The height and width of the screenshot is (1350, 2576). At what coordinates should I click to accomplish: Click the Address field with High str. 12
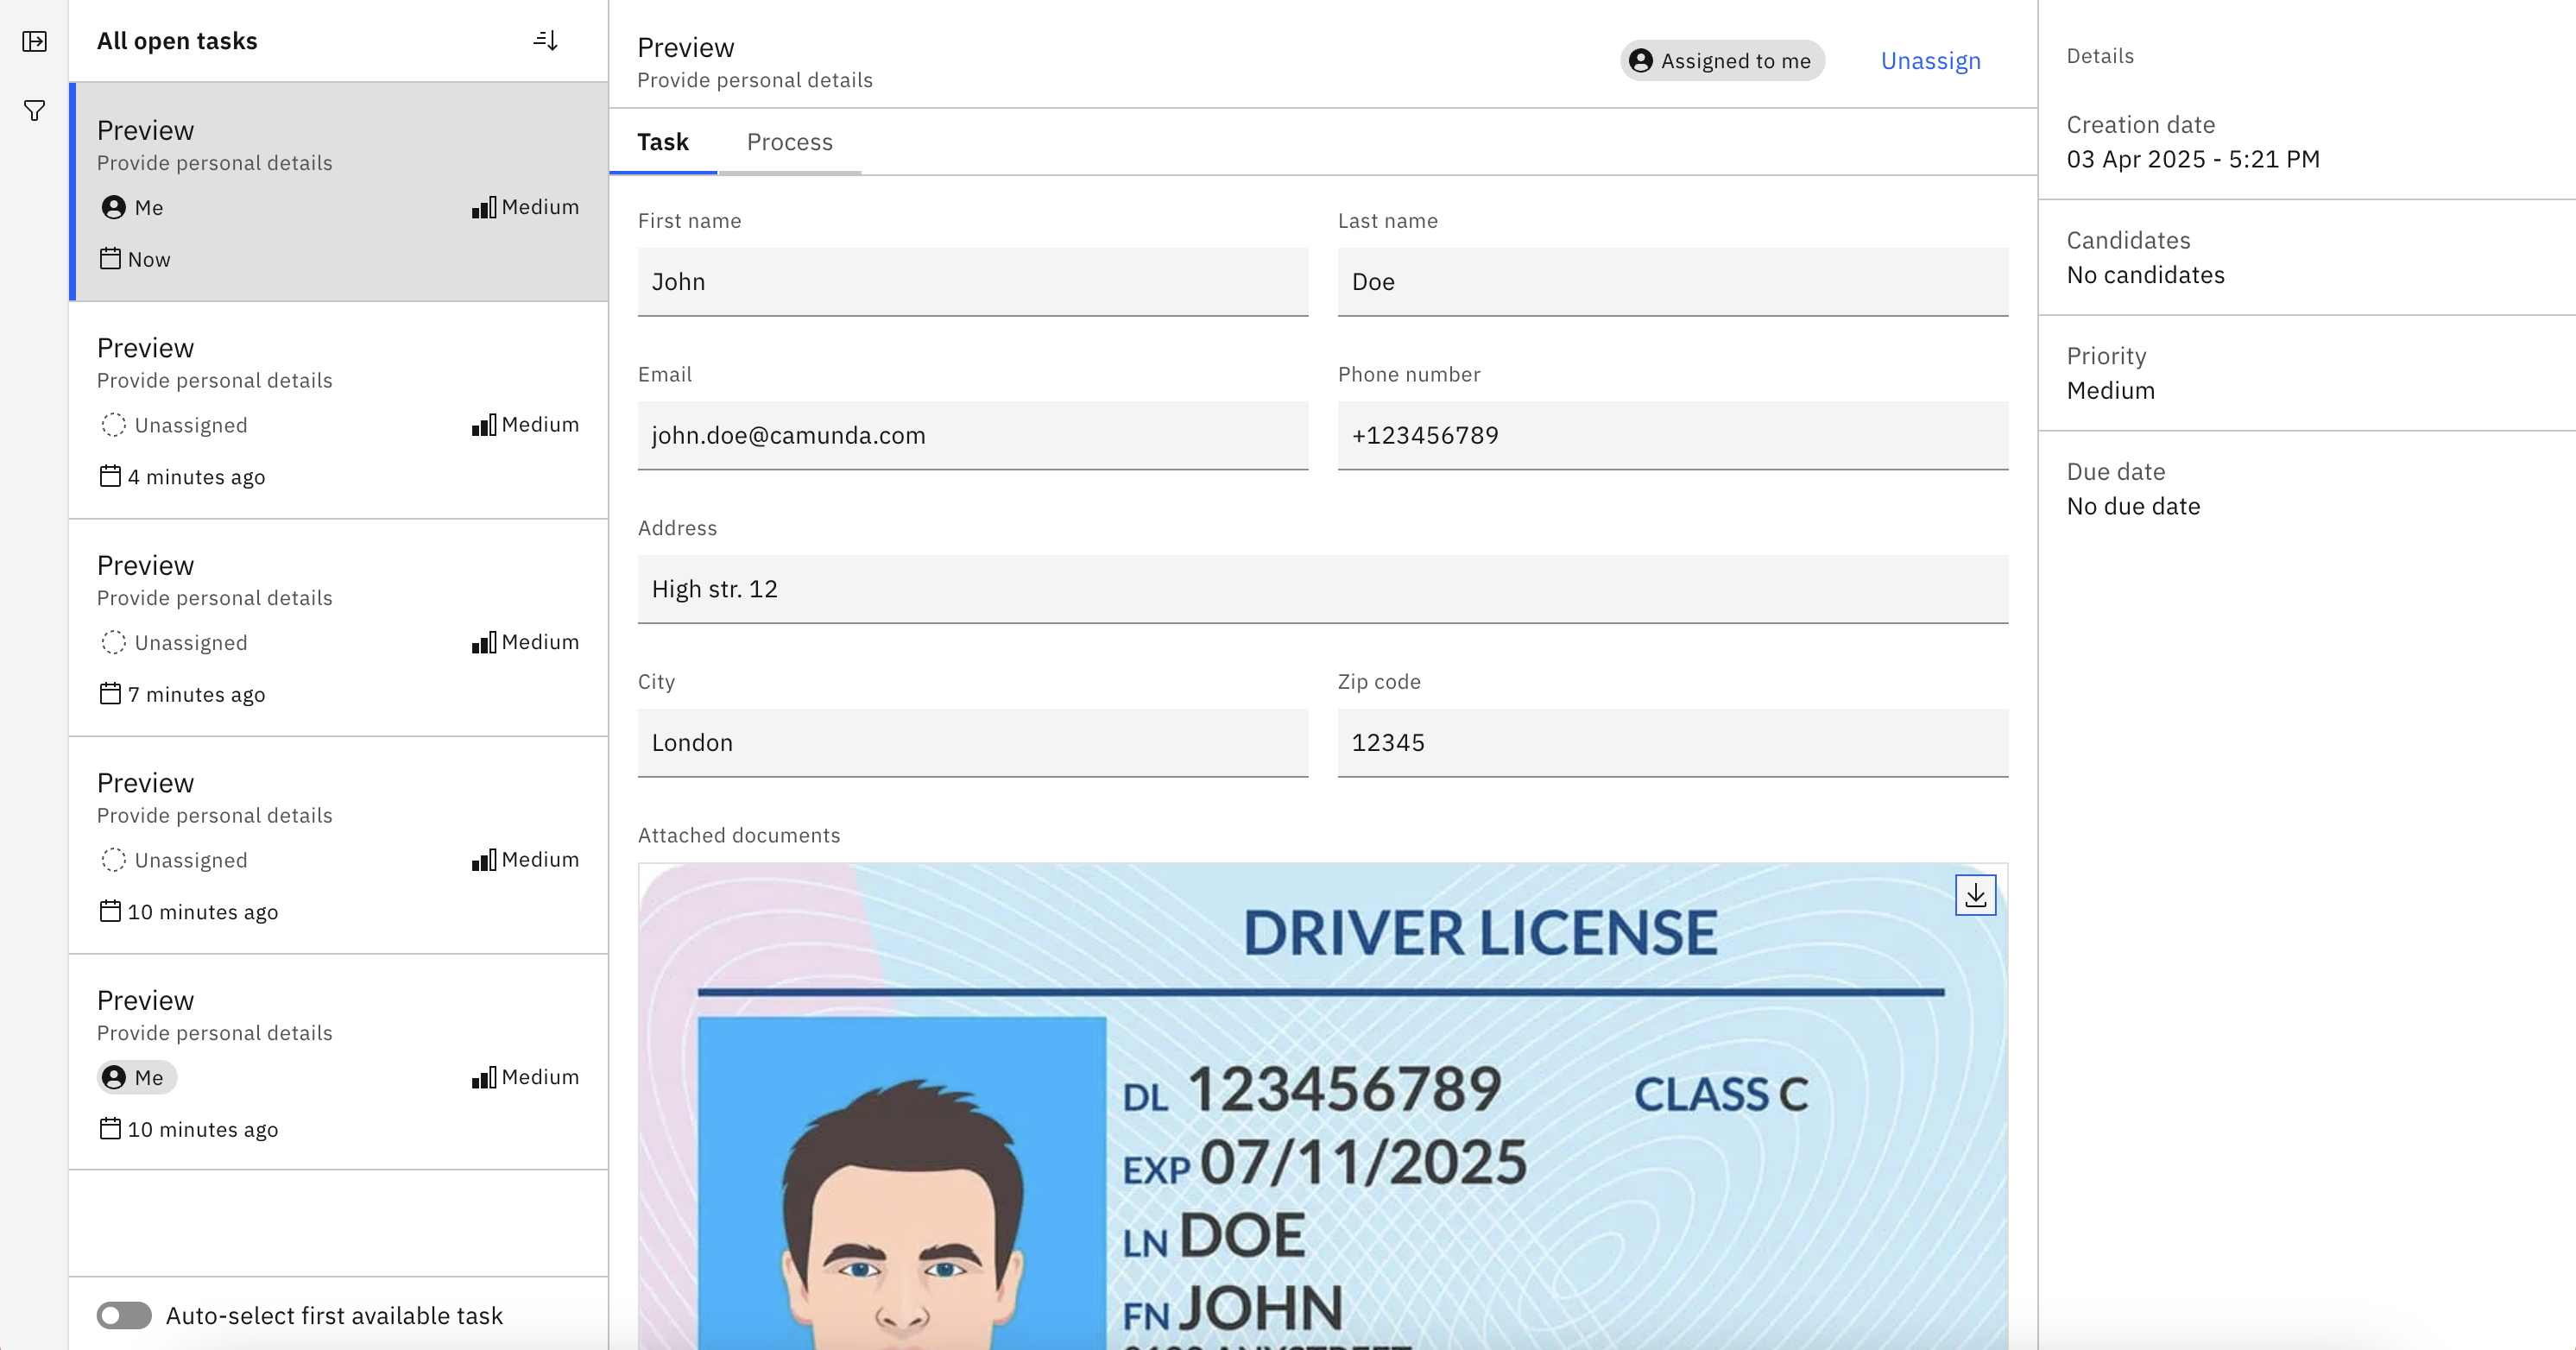[x=1322, y=589]
